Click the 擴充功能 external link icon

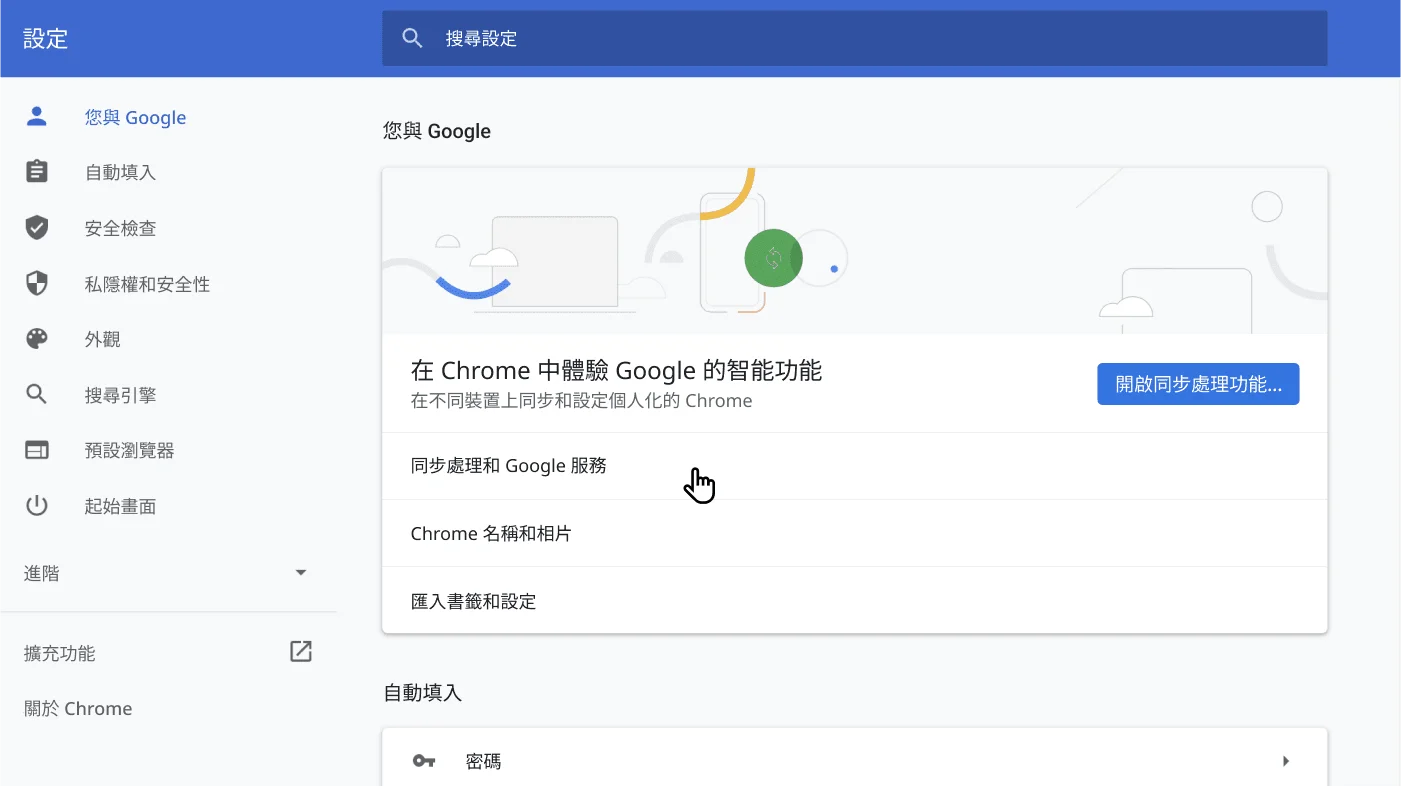coord(301,651)
